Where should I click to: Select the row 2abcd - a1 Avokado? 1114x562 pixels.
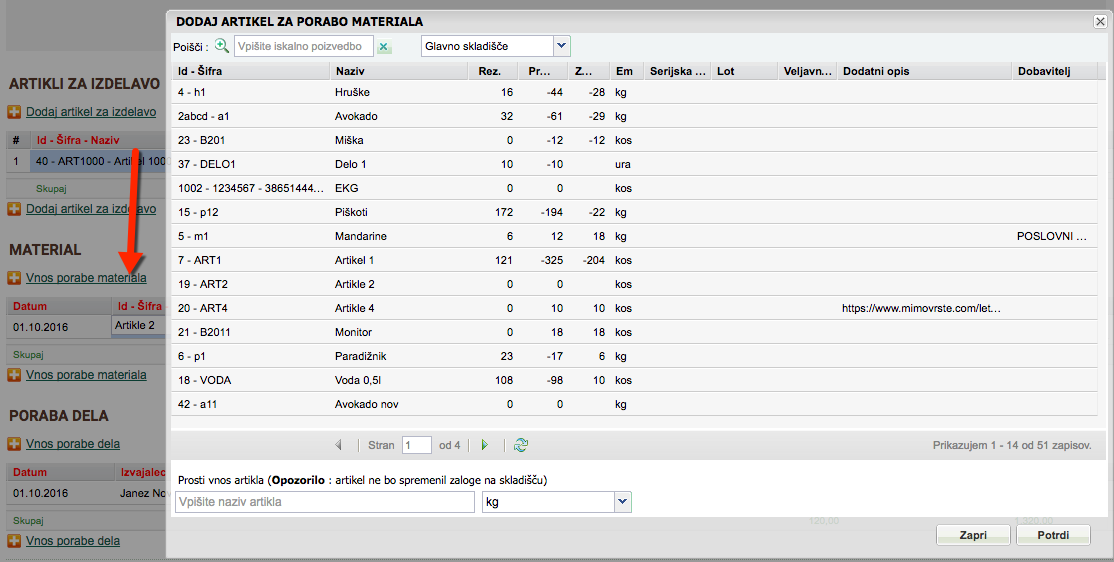[634, 117]
